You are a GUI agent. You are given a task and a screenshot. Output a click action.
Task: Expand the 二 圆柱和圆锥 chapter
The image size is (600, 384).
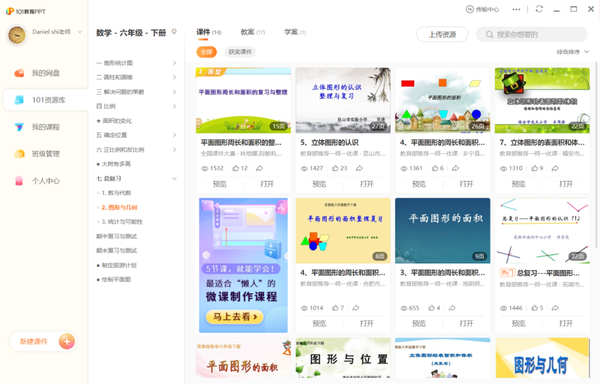click(x=136, y=77)
